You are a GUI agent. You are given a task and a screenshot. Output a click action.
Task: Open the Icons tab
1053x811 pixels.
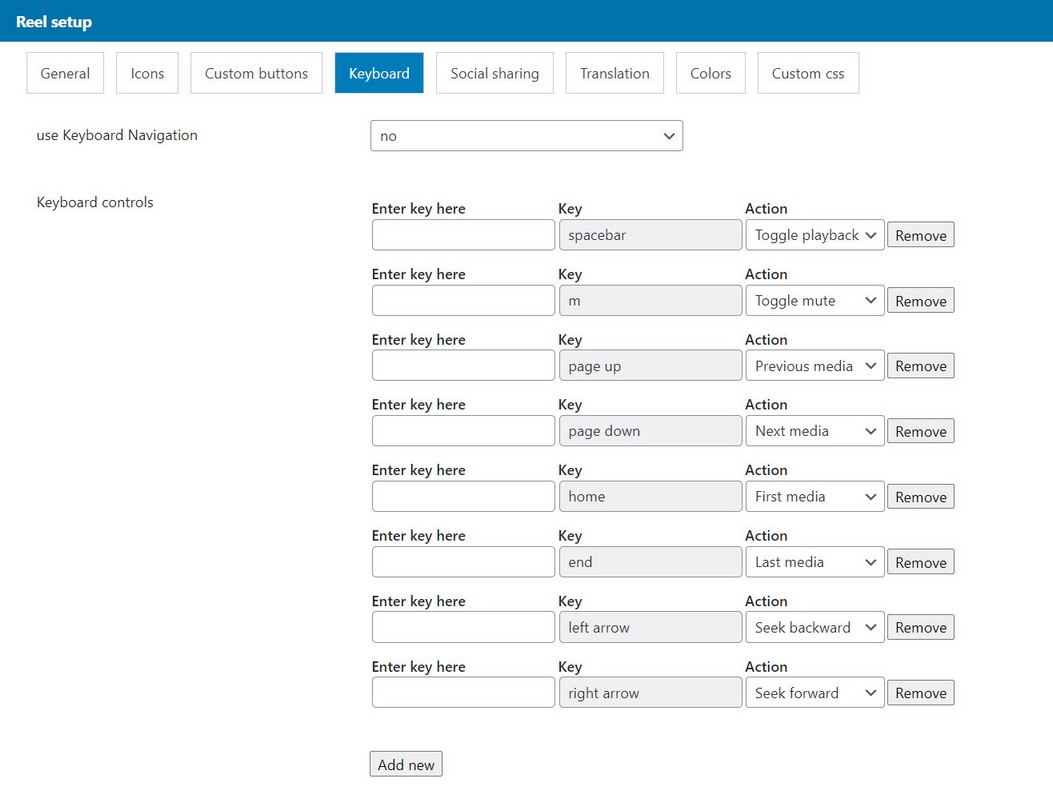[147, 73]
